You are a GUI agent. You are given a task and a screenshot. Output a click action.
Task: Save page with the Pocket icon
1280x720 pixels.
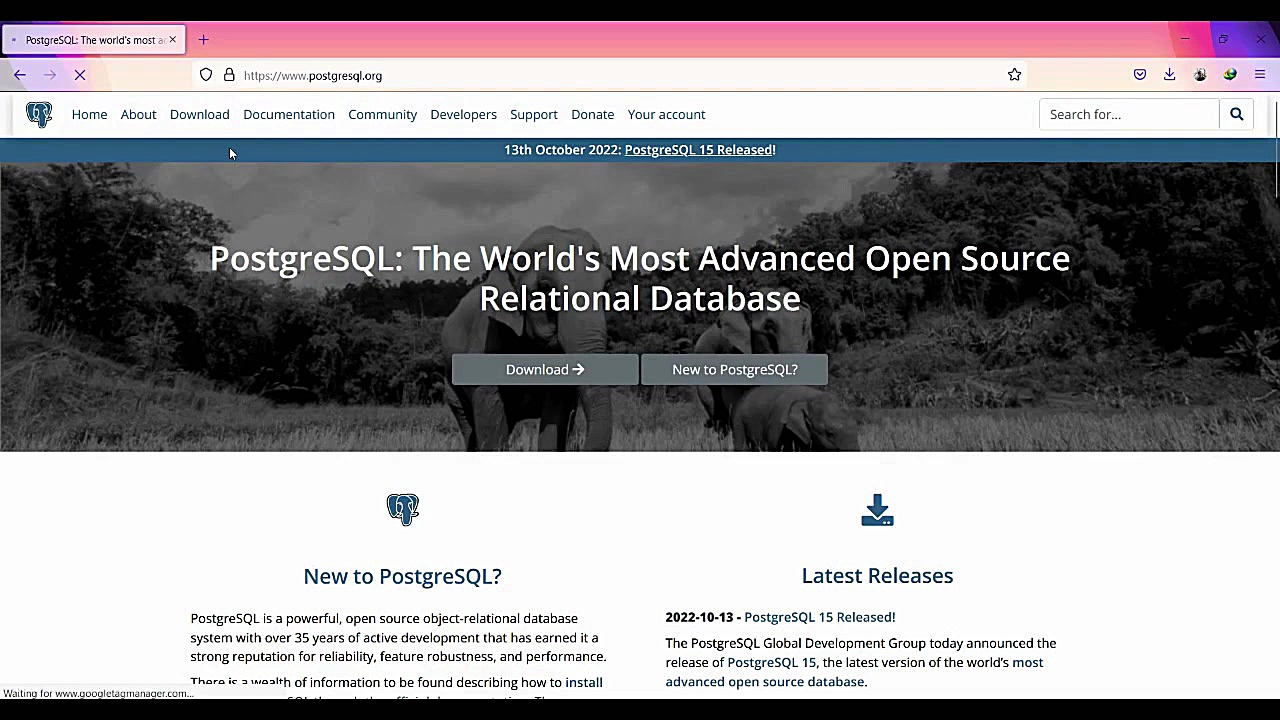pyautogui.click(x=1139, y=74)
